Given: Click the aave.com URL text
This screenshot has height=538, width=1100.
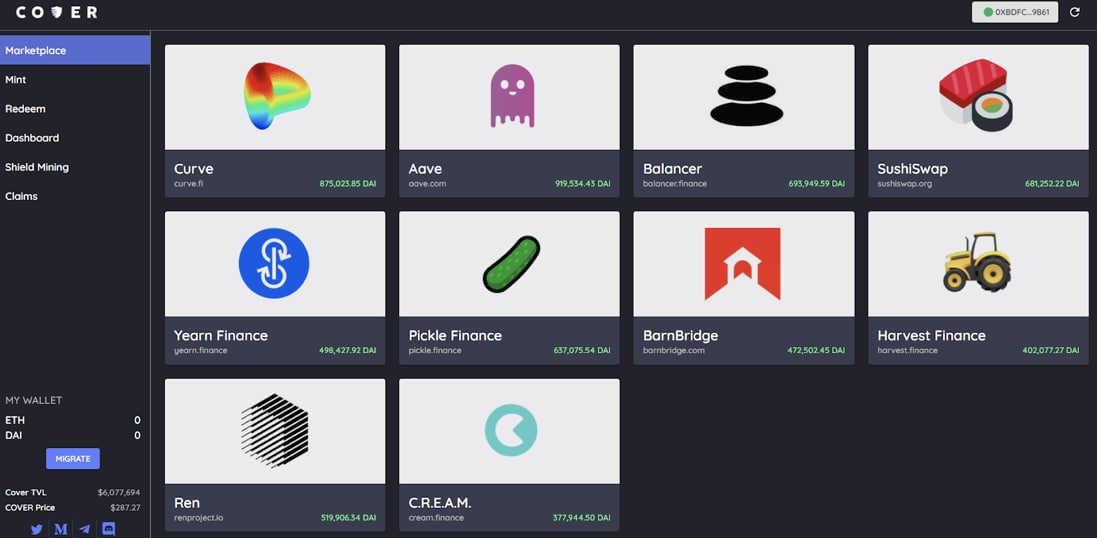Looking at the screenshot, I should click(x=427, y=184).
